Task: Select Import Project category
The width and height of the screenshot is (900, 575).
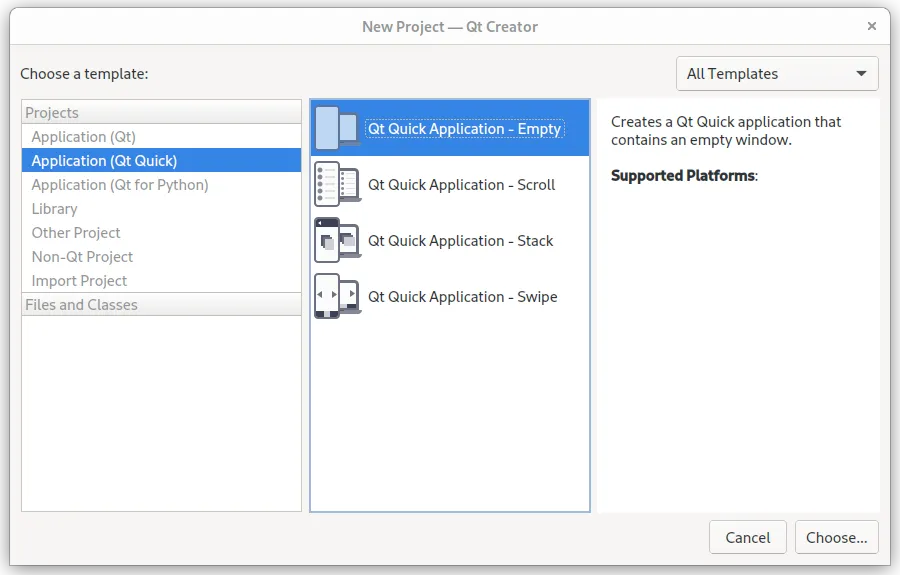Action: 161,281
